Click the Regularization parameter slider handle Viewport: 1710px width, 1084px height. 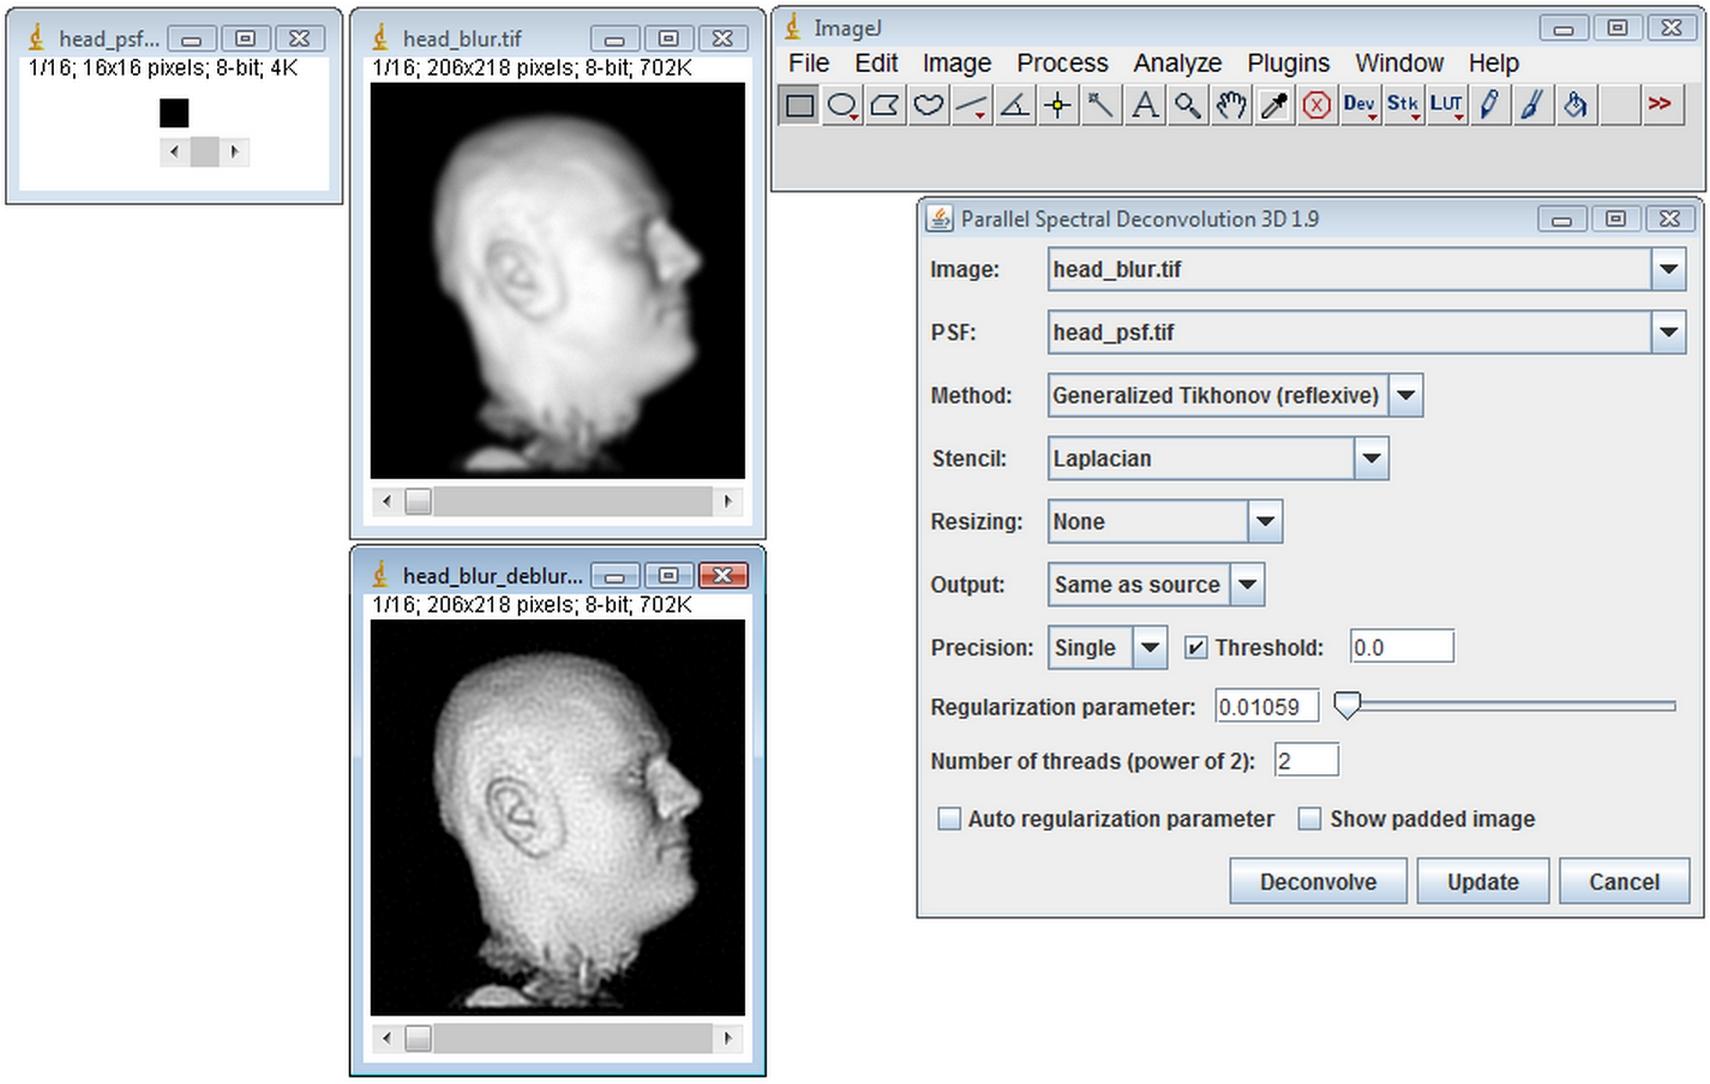[x=1348, y=705]
